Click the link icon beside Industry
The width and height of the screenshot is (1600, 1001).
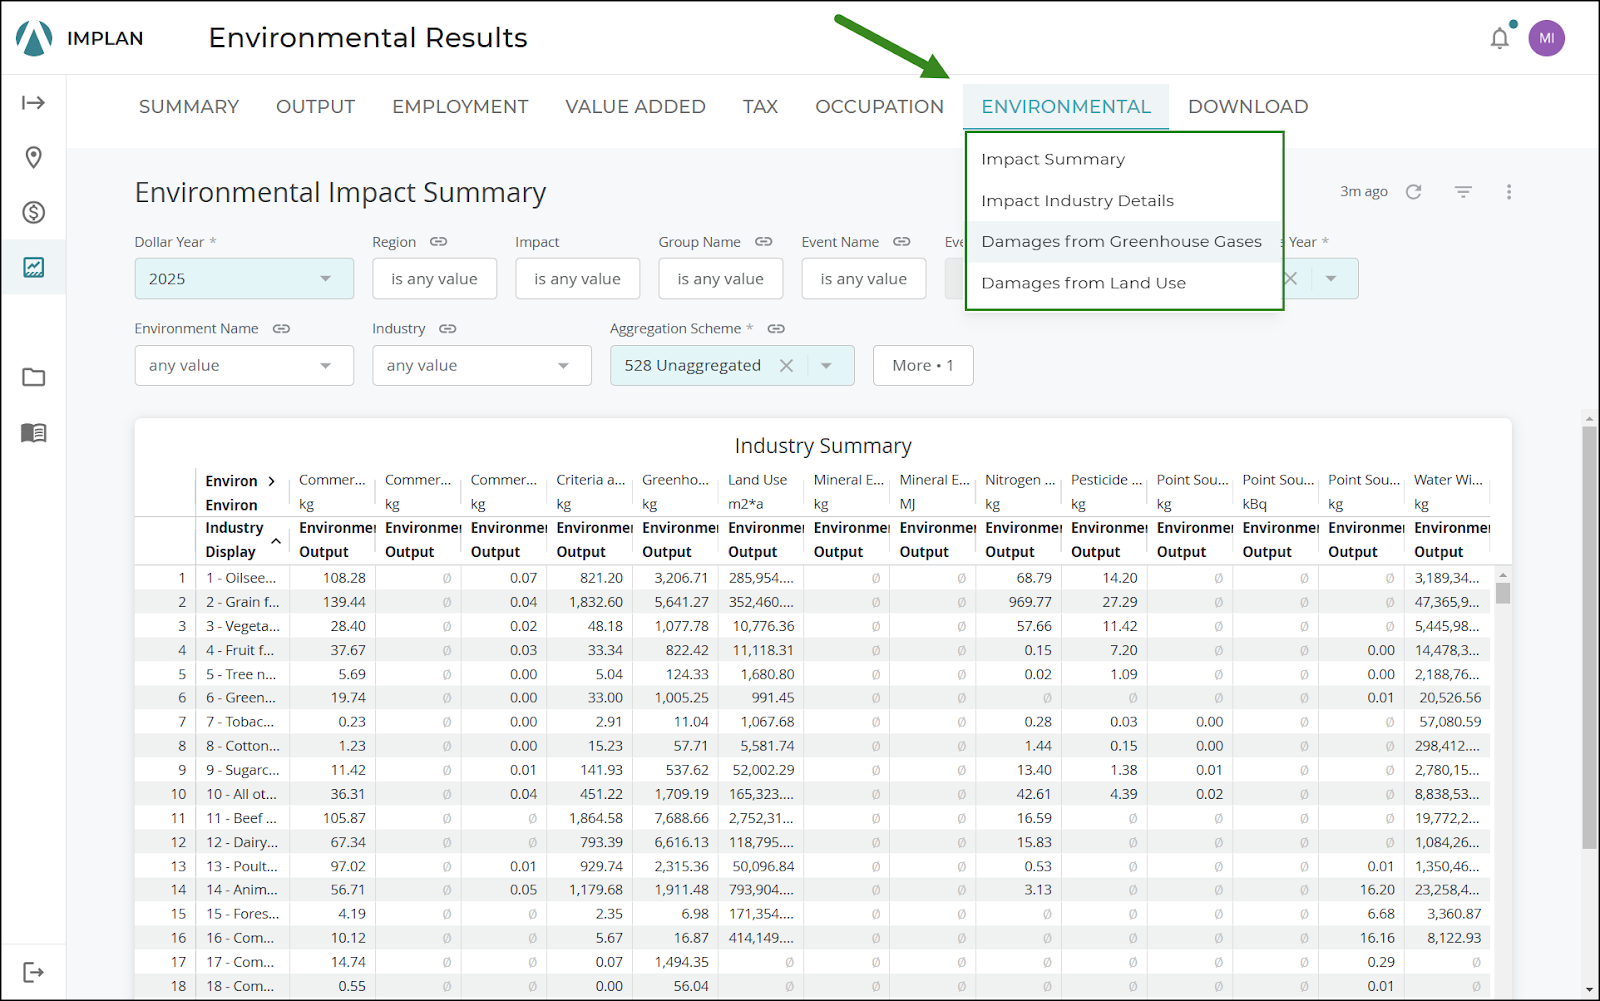coord(447,329)
